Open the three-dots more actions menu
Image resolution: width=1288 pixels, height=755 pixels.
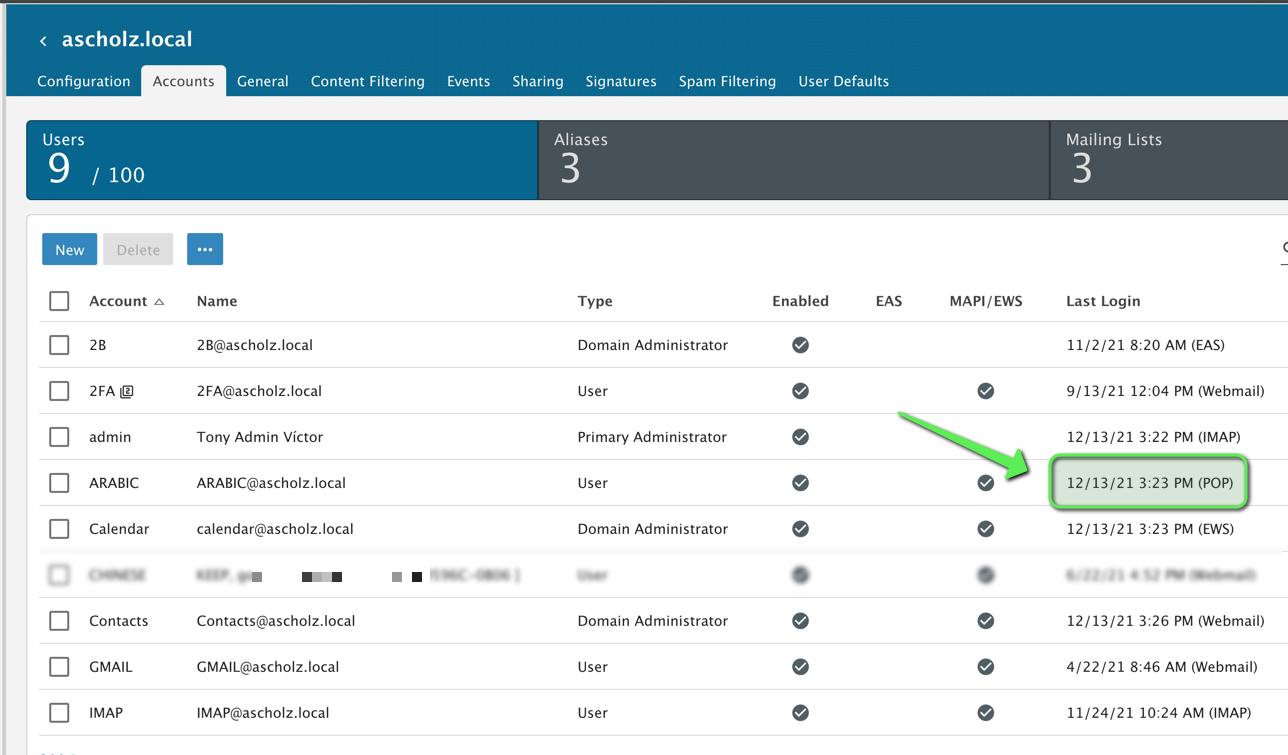pos(205,249)
